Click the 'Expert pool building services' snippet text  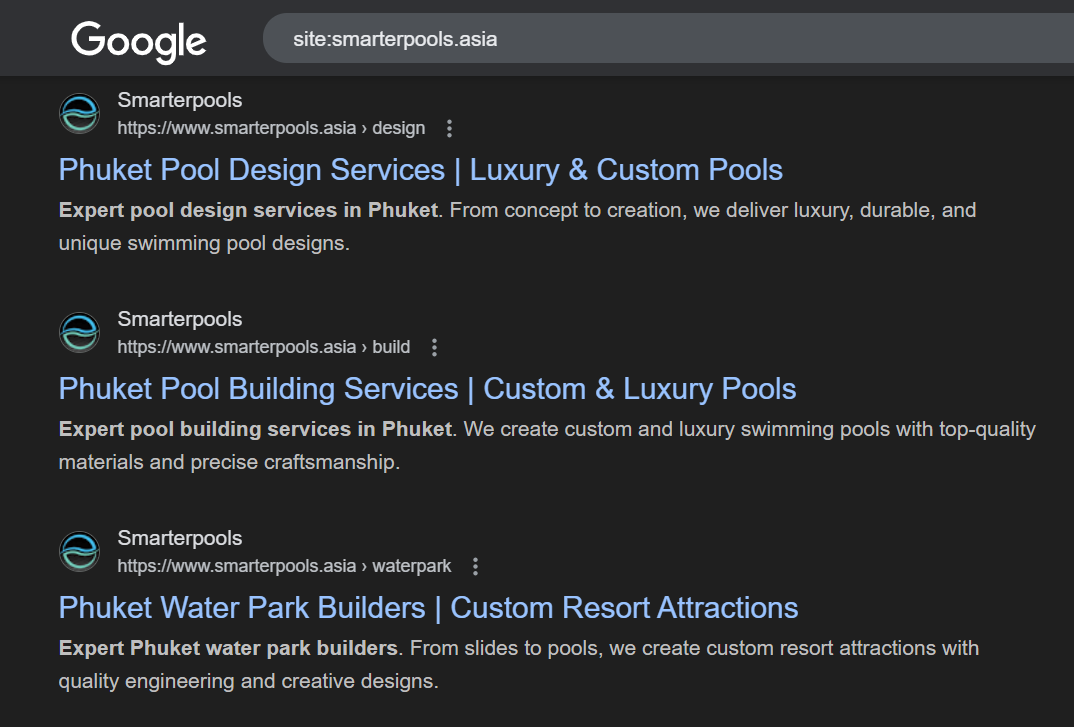click(255, 429)
